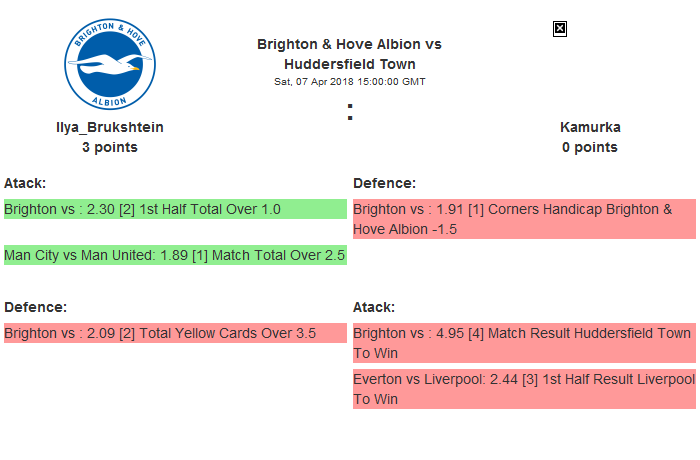This screenshot has height=460, width=700.
Task: Click the Brighton & Hove Albion club crest
Action: point(110,63)
